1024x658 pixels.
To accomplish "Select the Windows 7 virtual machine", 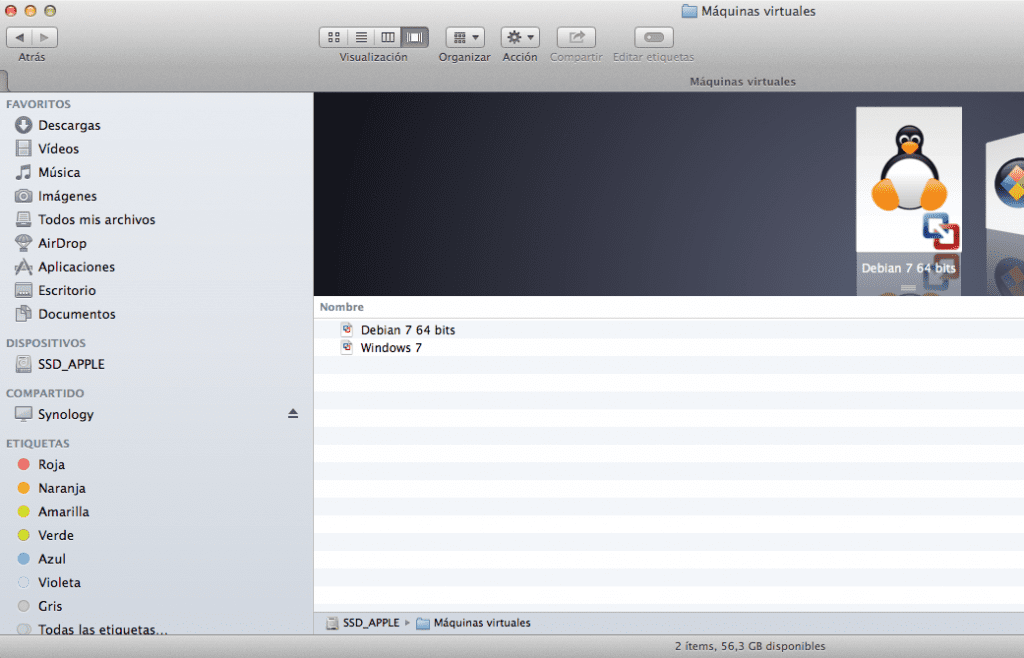I will pos(391,347).
